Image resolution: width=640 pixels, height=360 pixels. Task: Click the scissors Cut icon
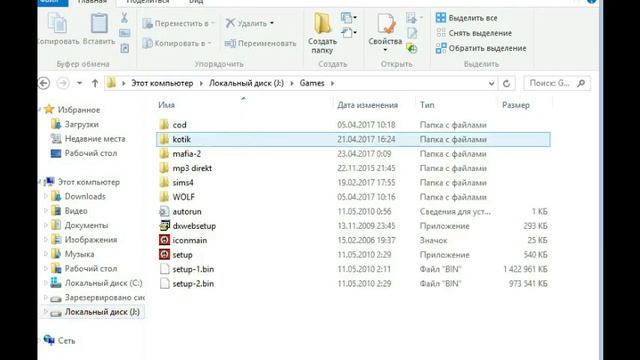click(124, 18)
